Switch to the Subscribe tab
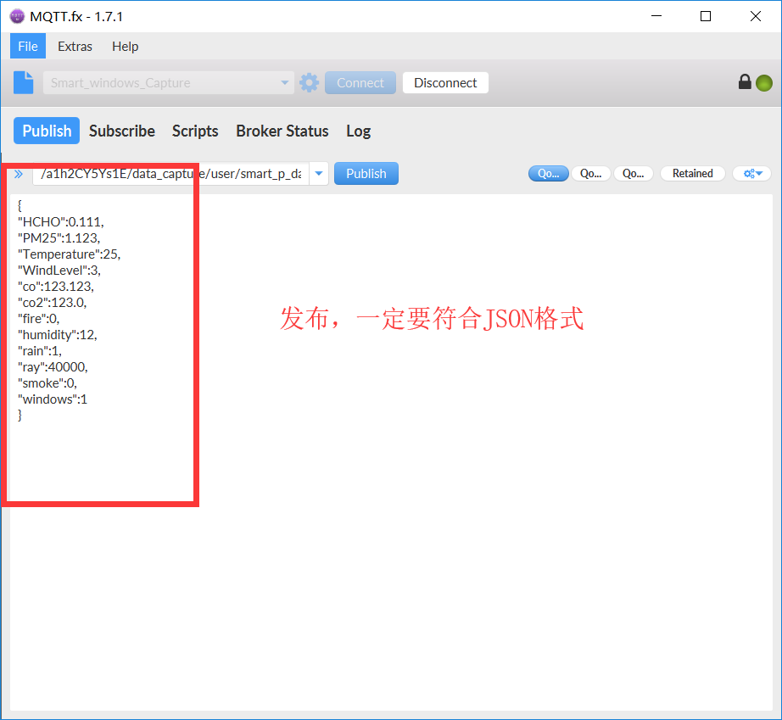This screenshot has height=720, width=782. pos(122,131)
